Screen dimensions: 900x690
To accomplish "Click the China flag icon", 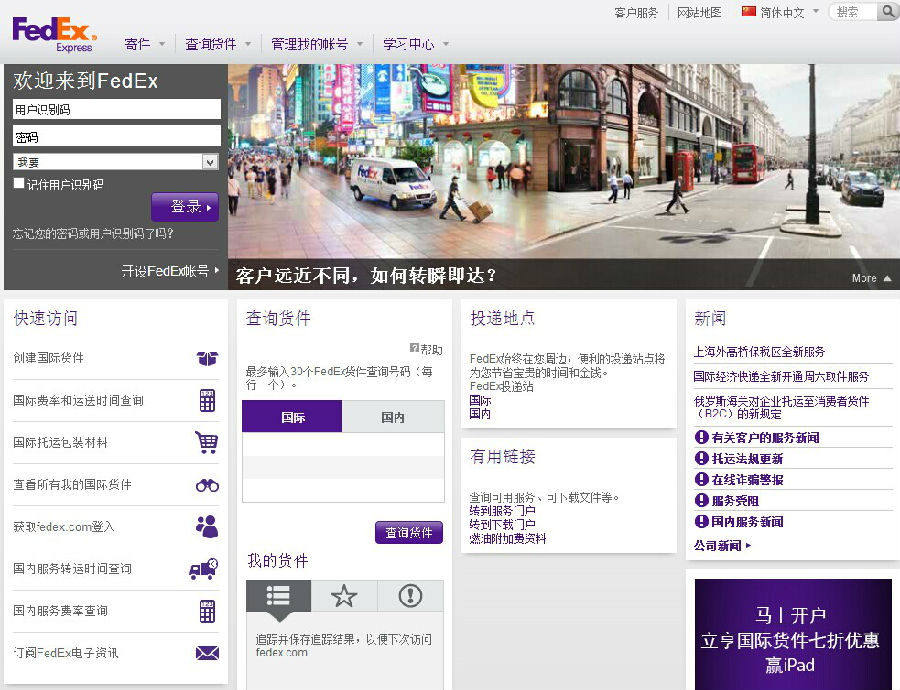I will pos(748,11).
